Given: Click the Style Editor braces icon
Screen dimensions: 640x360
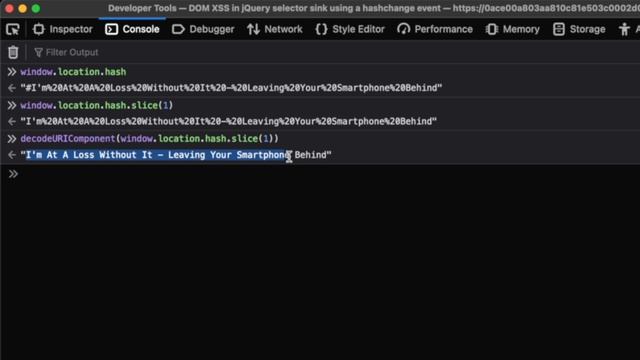Looking at the screenshot, I should point(321,29).
